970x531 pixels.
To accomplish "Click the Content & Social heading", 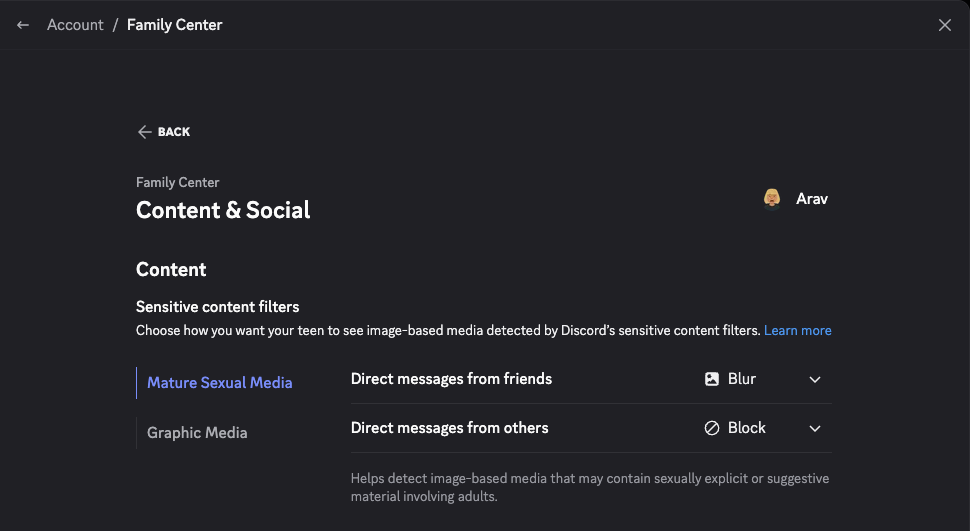I will click(x=223, y=210).
